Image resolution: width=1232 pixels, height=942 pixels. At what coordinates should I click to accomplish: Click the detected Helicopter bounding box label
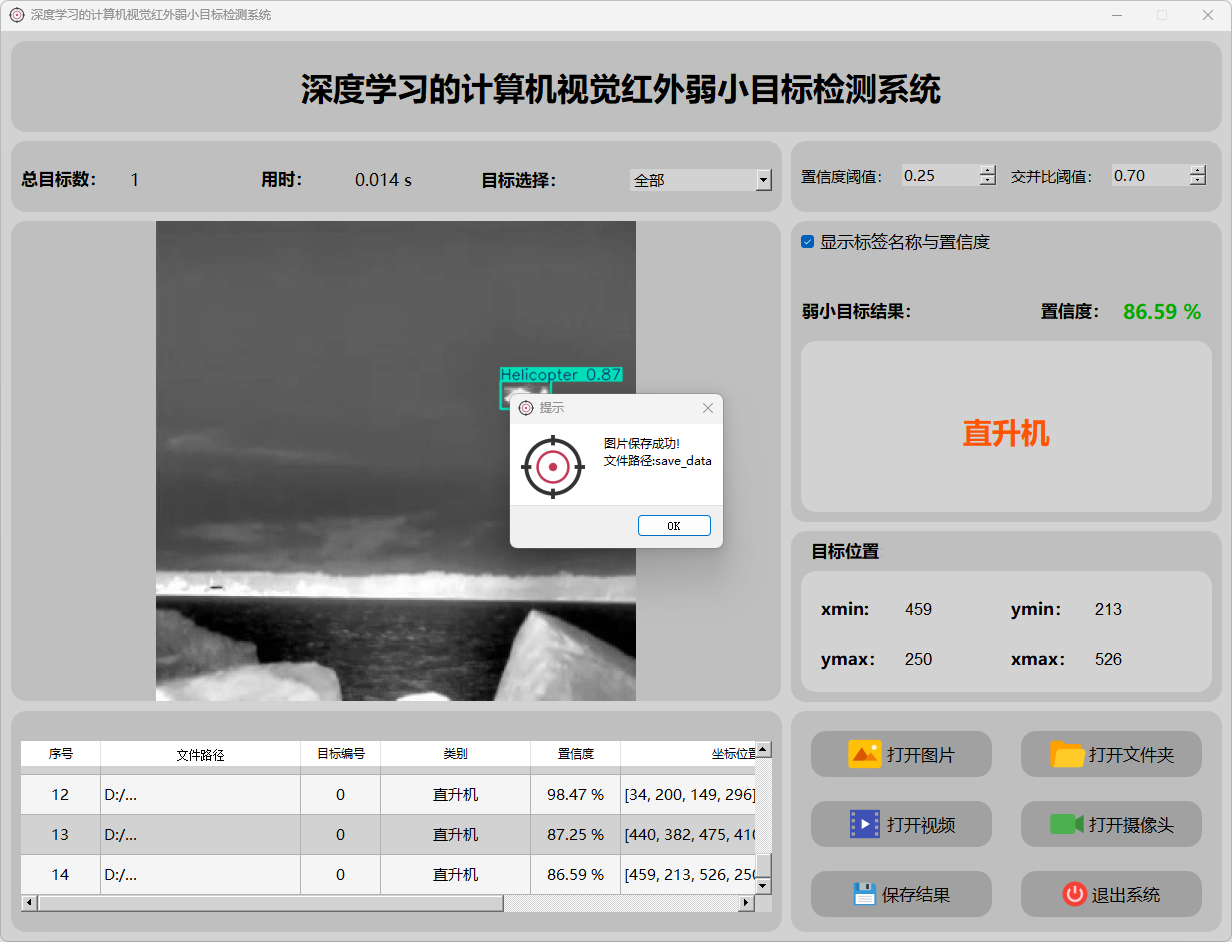click(561, 374)
